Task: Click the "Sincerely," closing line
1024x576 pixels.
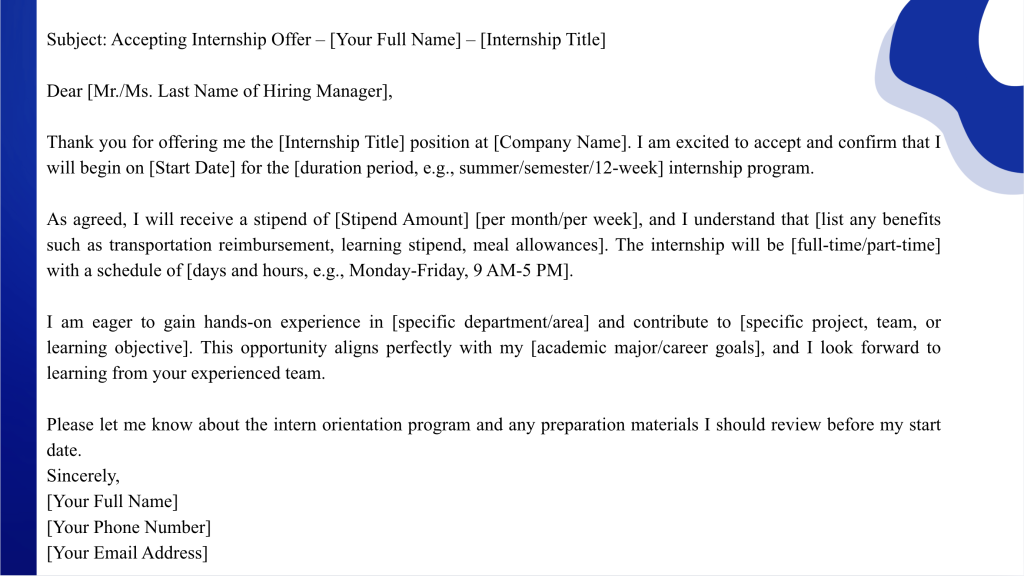Action: pyautogui.click(x=83, y=476)
